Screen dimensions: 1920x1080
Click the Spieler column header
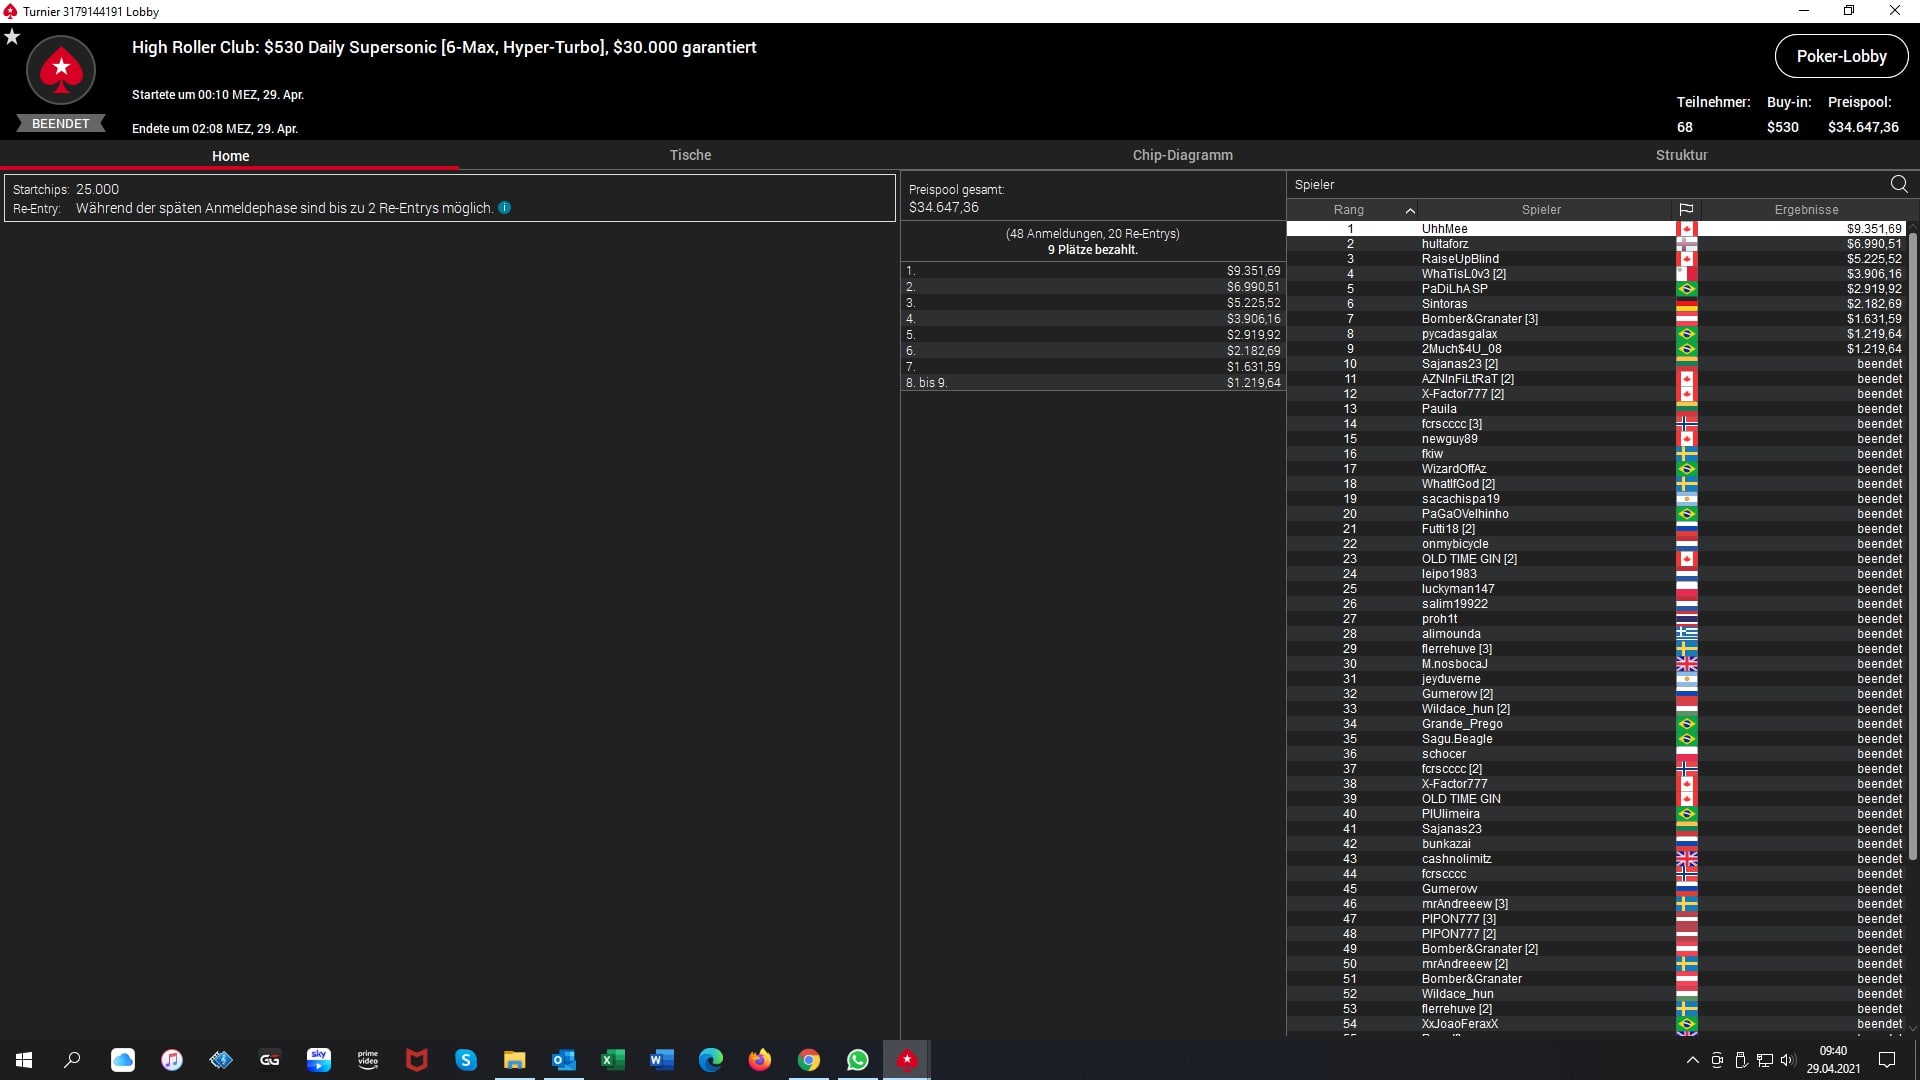click(1540, 210)
